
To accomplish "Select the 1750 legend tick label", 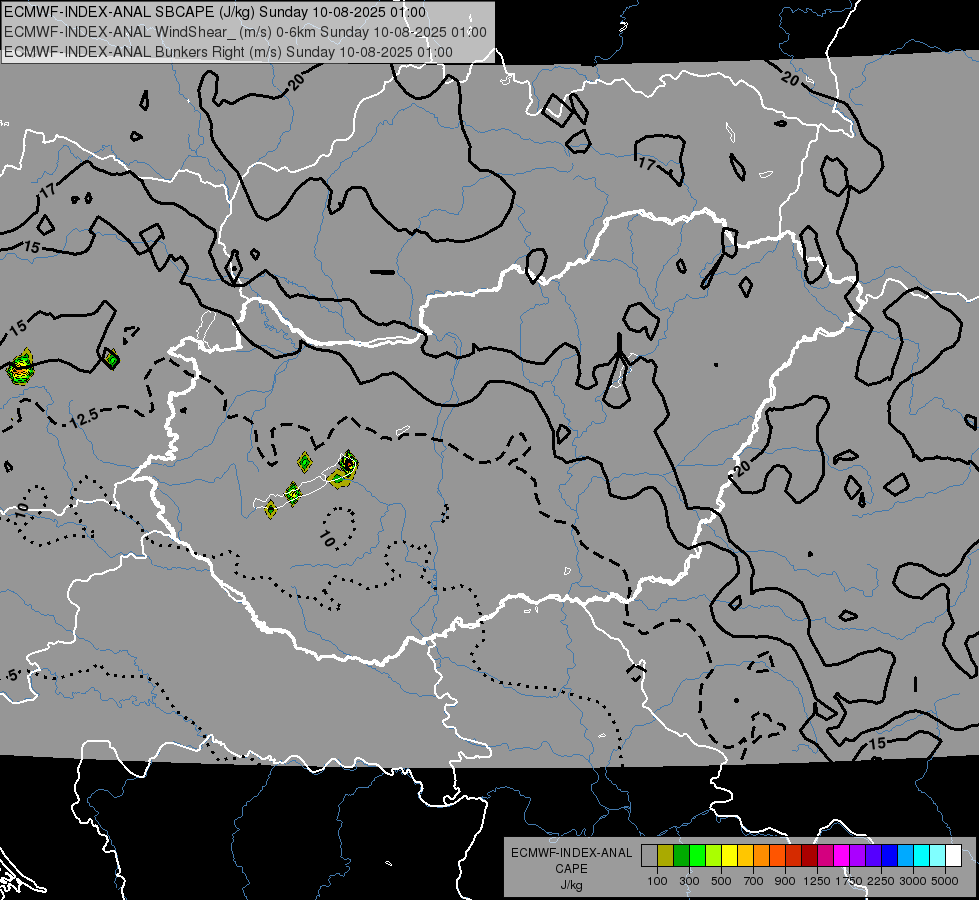I will point(849,881).
